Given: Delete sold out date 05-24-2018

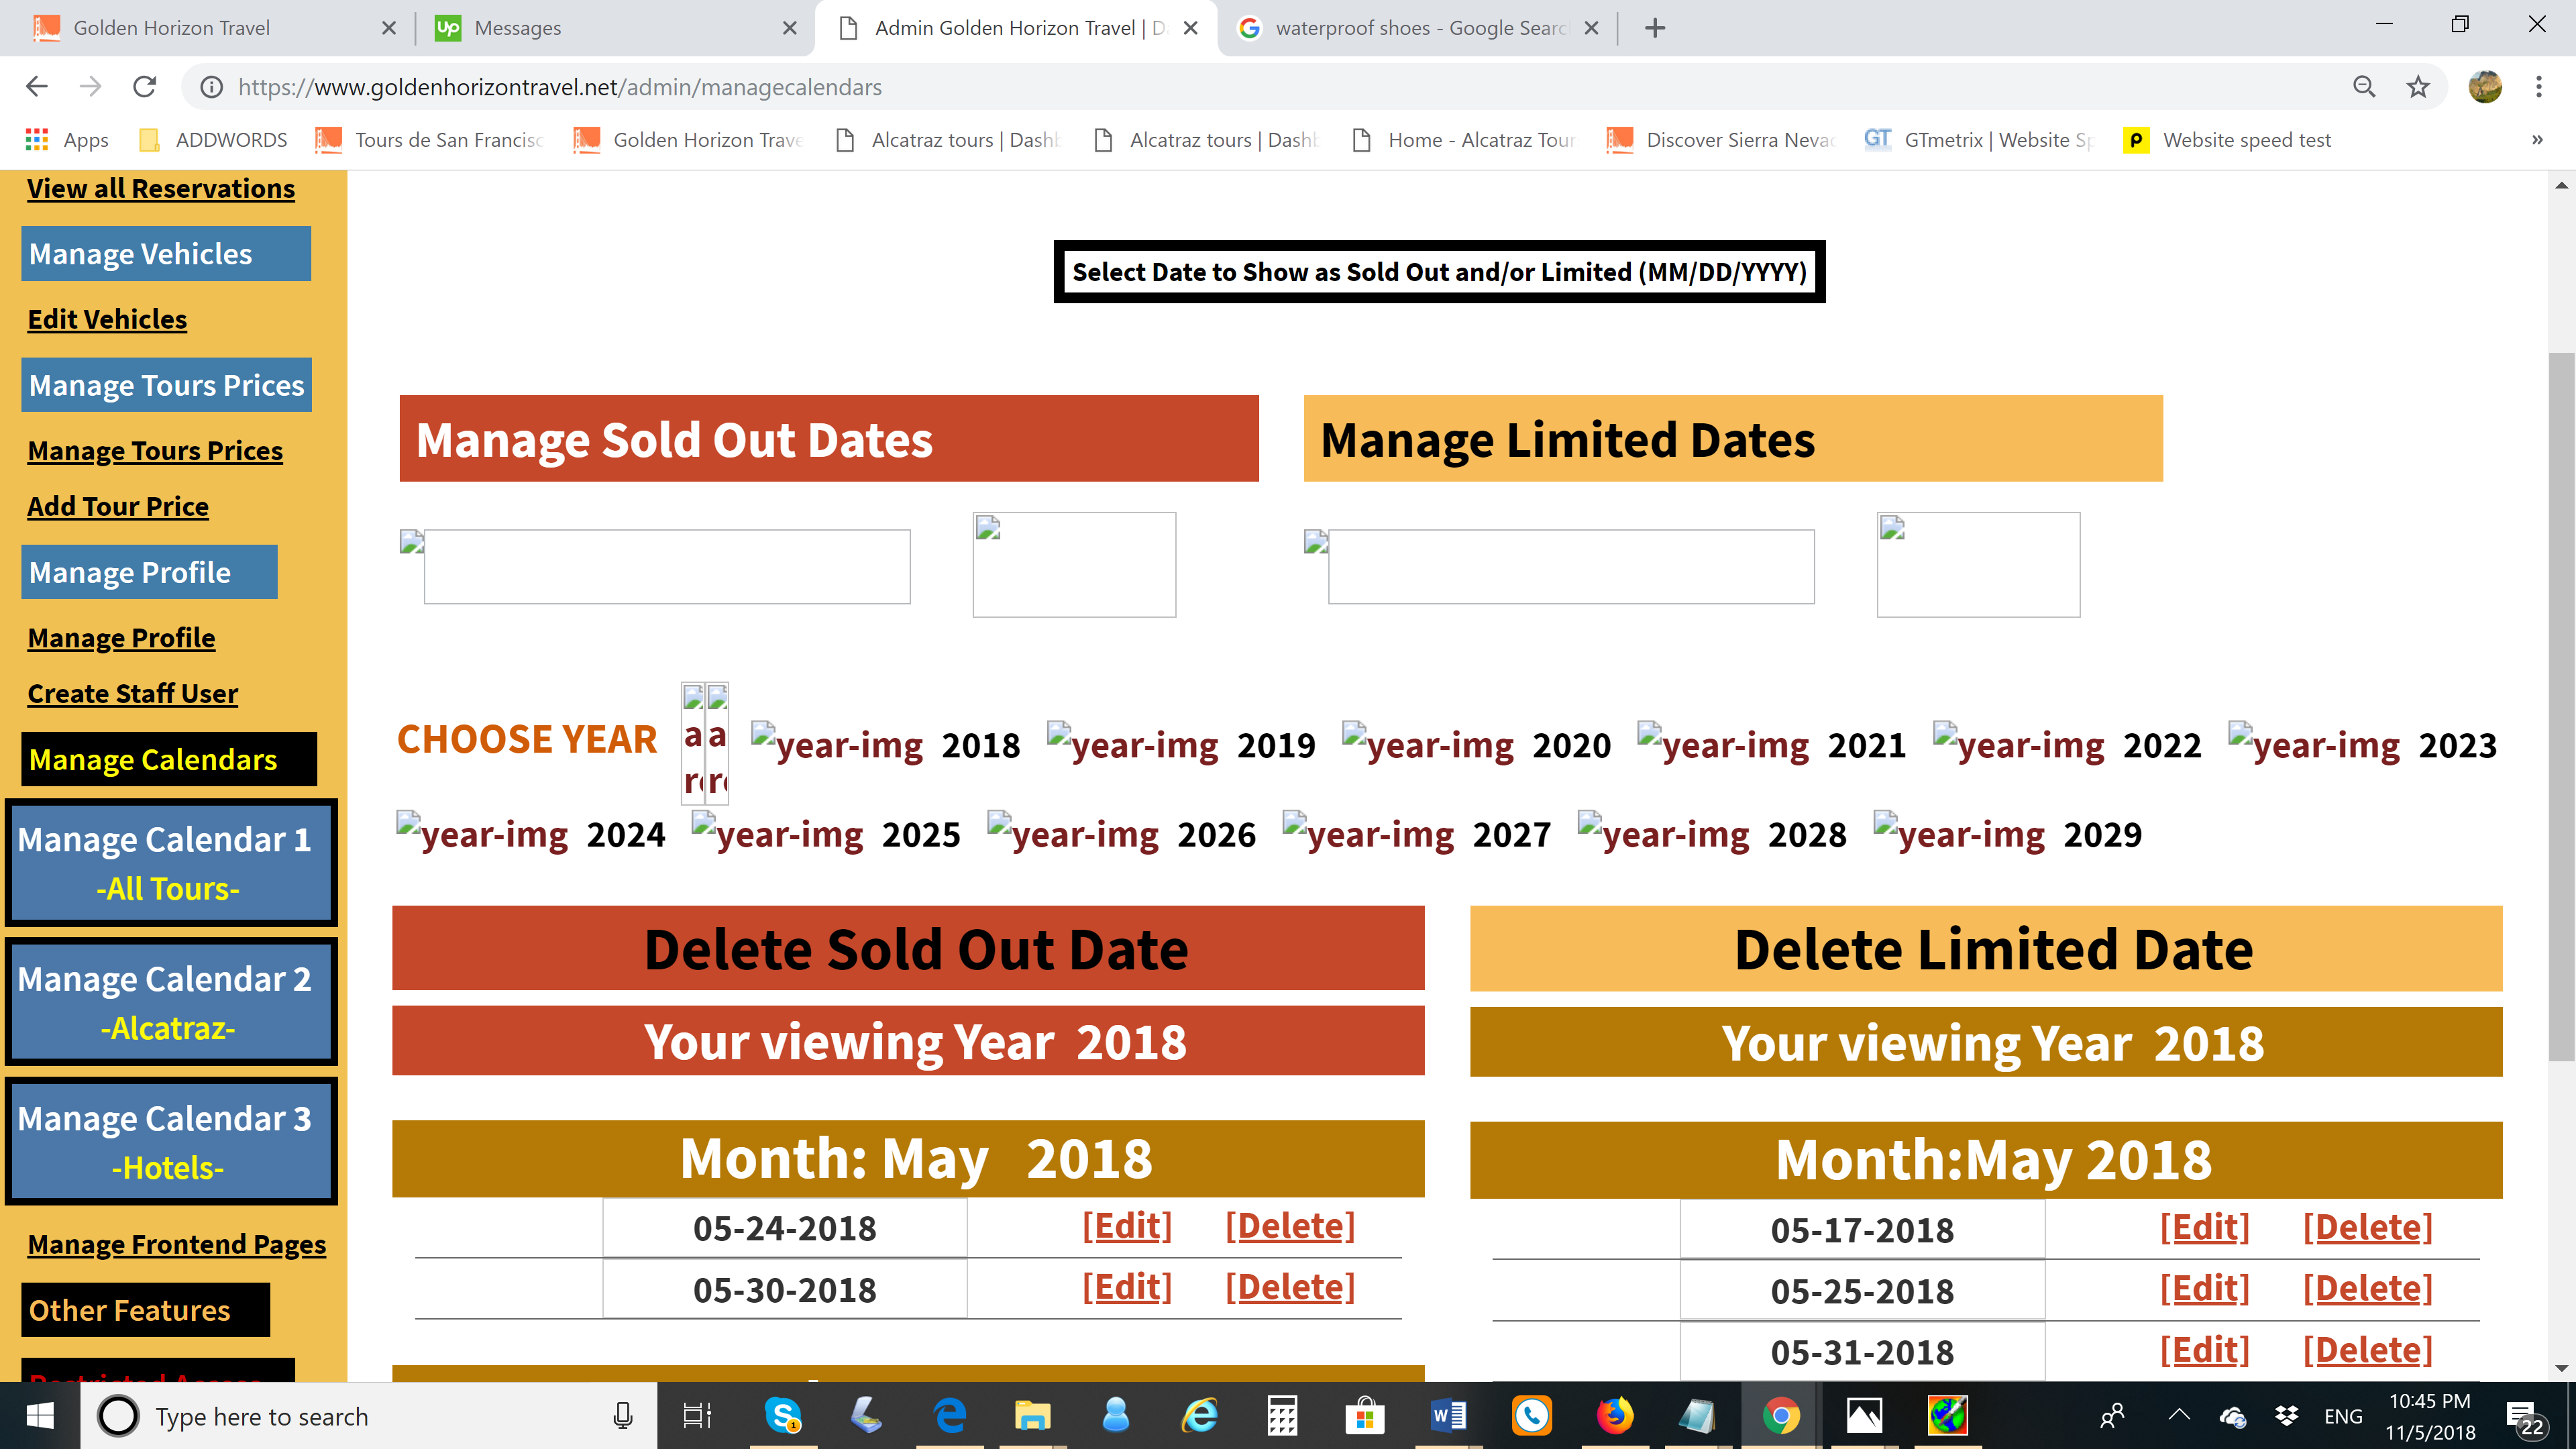Looking at the screenshot, I should (x=1289, y=1226).
